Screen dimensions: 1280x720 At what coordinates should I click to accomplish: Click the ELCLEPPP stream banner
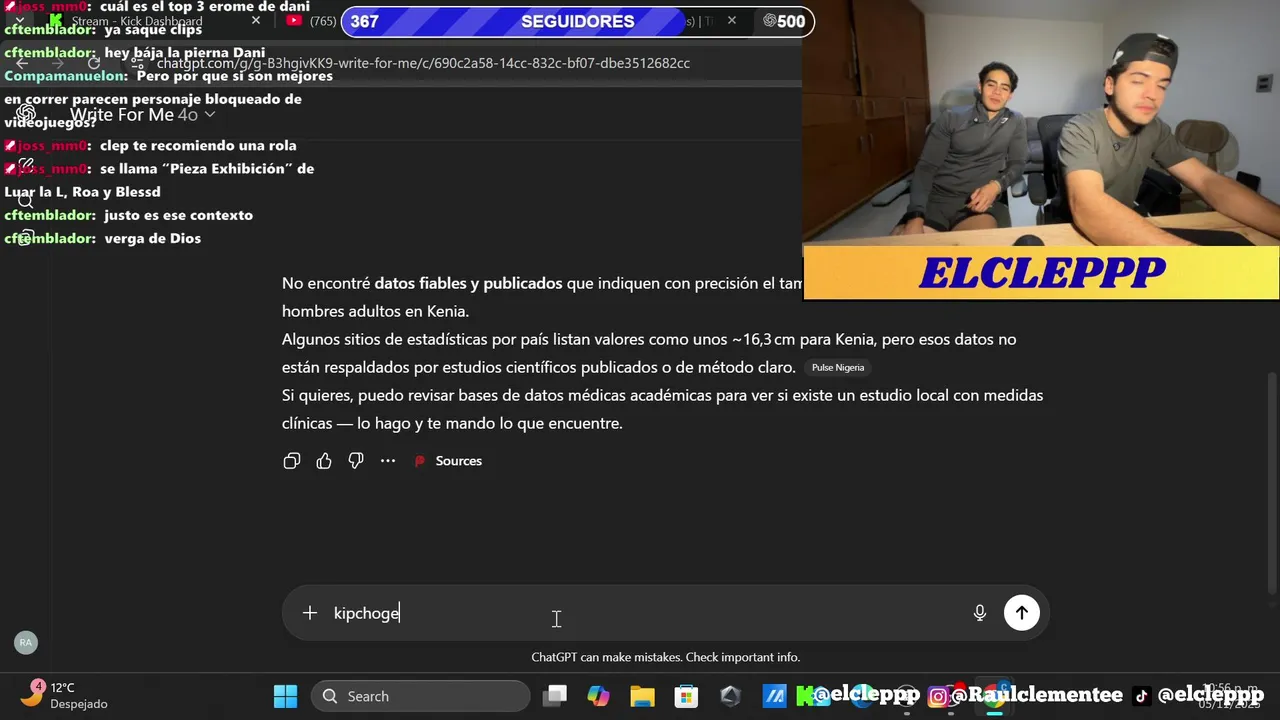pos(1042,273)
